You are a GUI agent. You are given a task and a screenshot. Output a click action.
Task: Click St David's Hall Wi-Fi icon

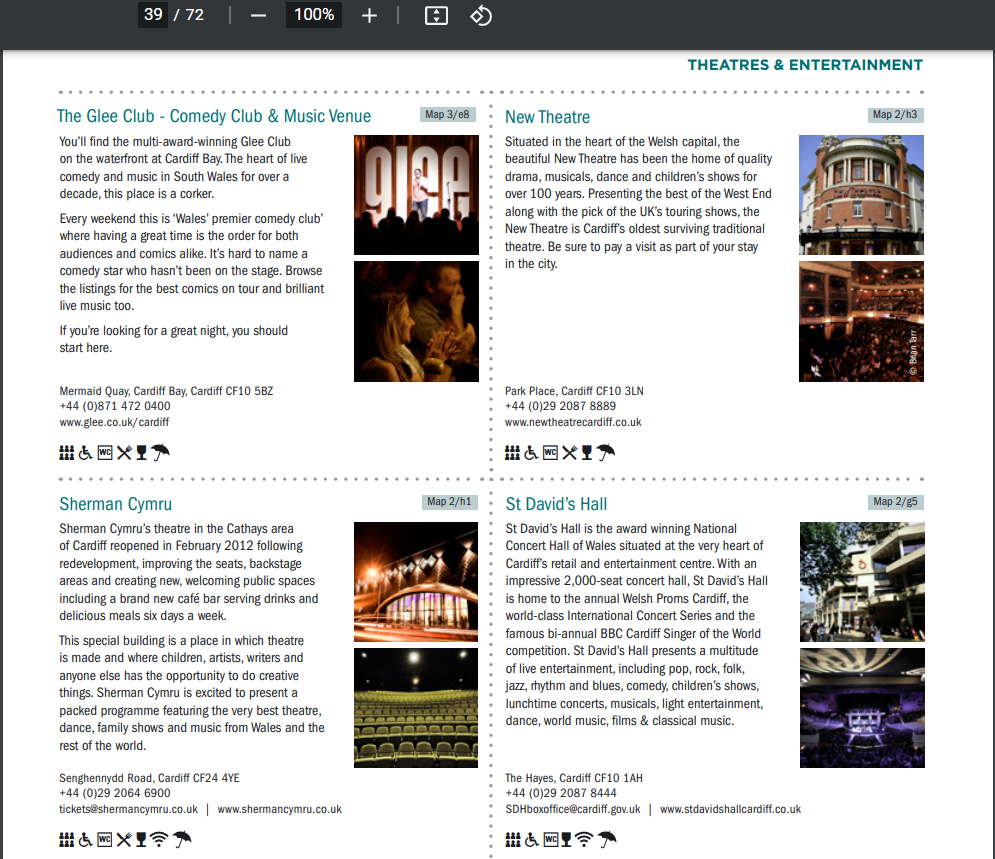tap(584, 839)
